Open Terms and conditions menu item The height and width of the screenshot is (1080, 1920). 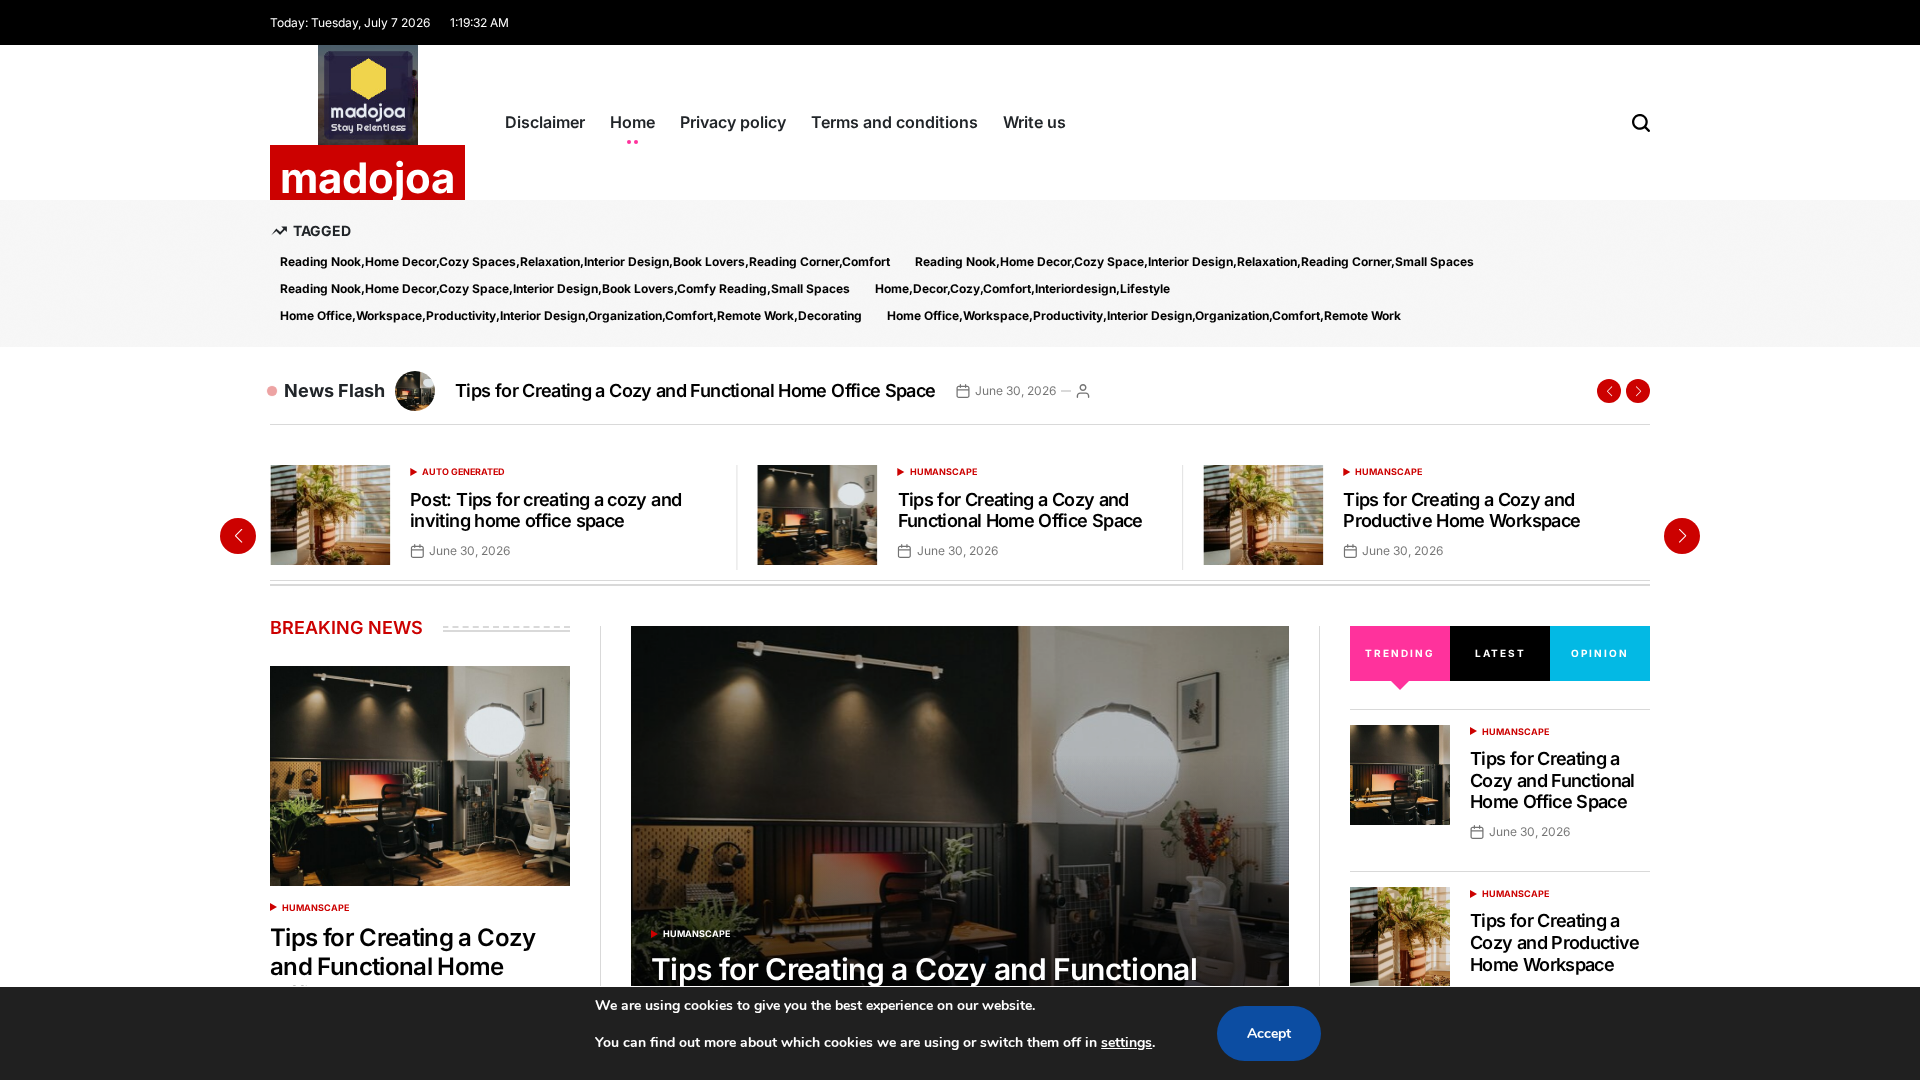pos(894,122)
